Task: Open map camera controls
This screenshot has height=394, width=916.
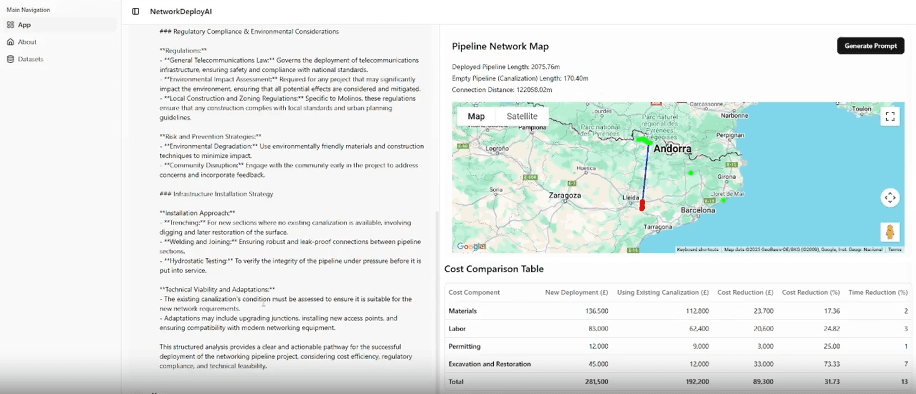Action: [x=890, y=198]
